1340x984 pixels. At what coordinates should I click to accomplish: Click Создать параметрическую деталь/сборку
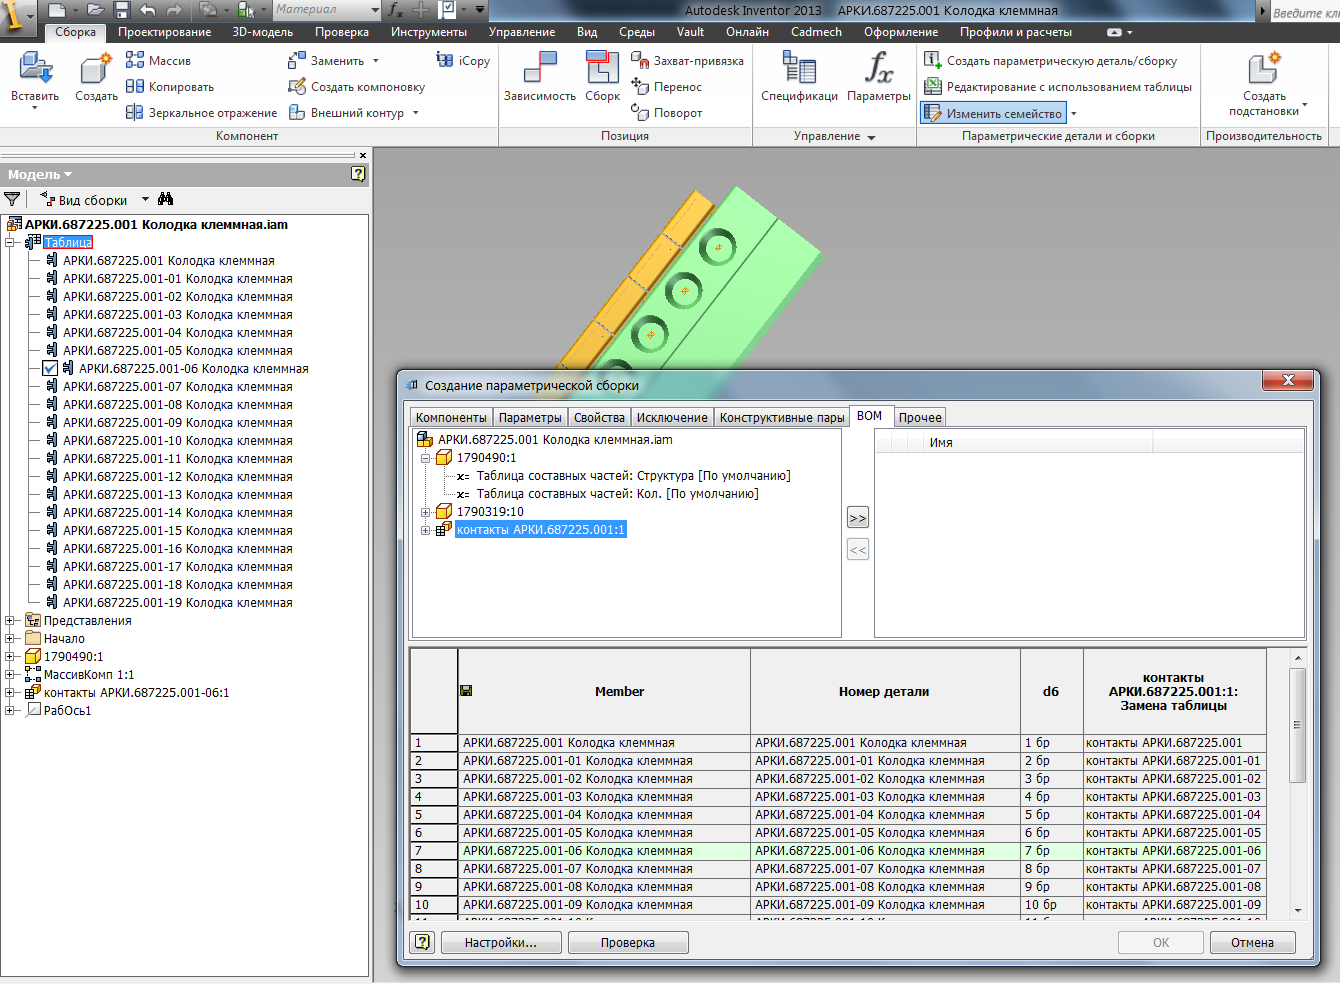[x=1049, y=61]
